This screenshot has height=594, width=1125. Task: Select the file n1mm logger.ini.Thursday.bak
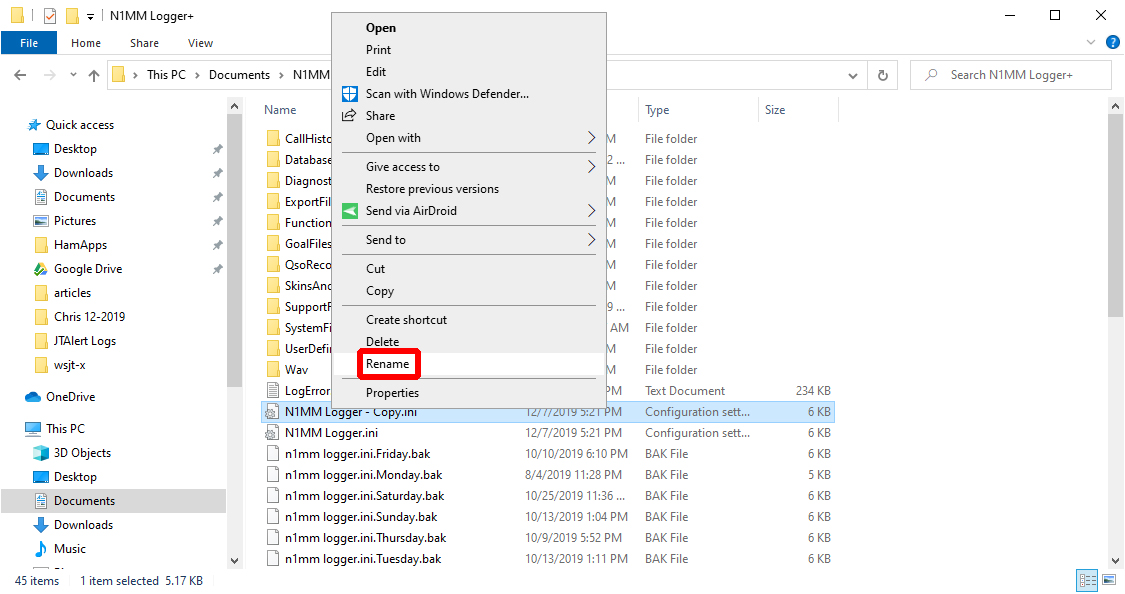coord(365,538)
